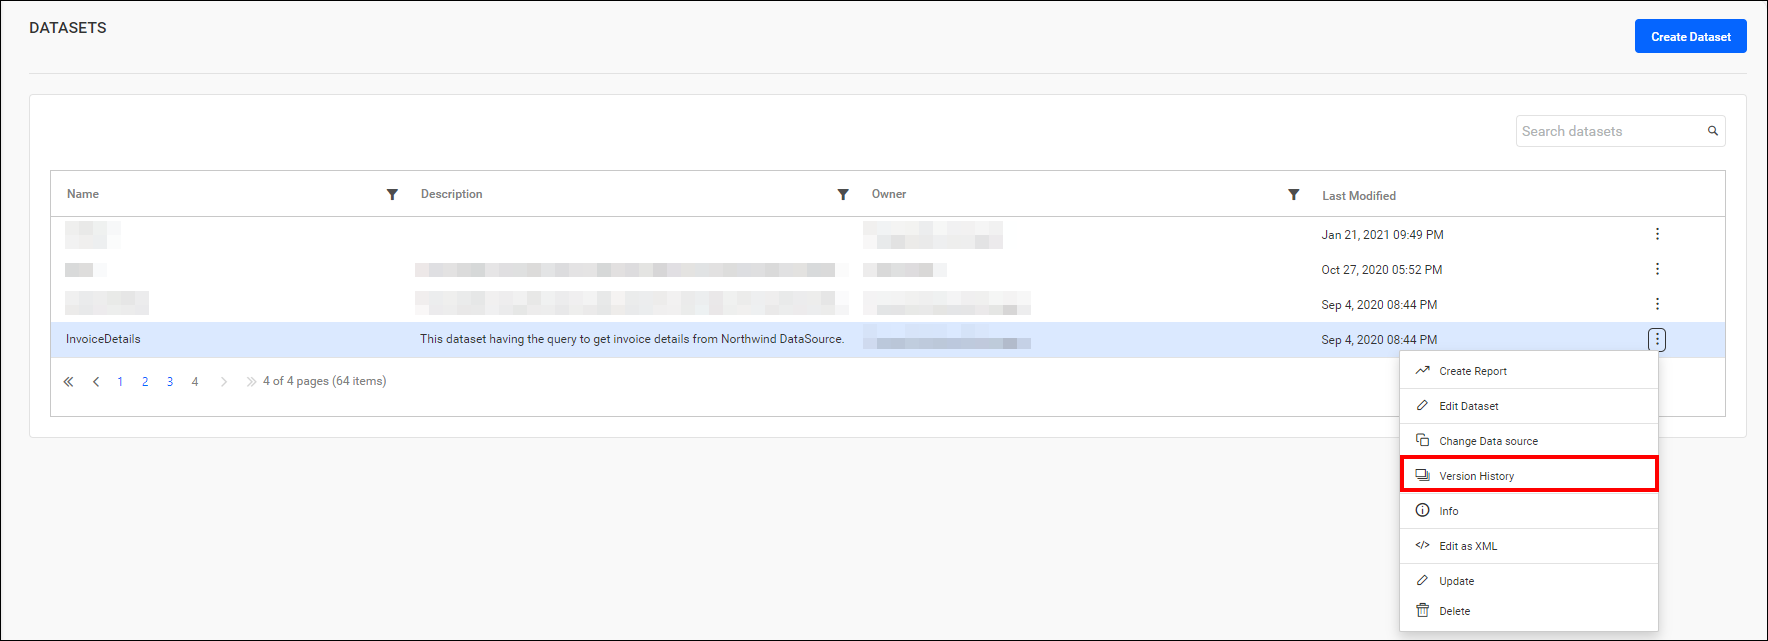The image size is (1768, 641).
Task: Go to page 1
Action: click(120, 382)
